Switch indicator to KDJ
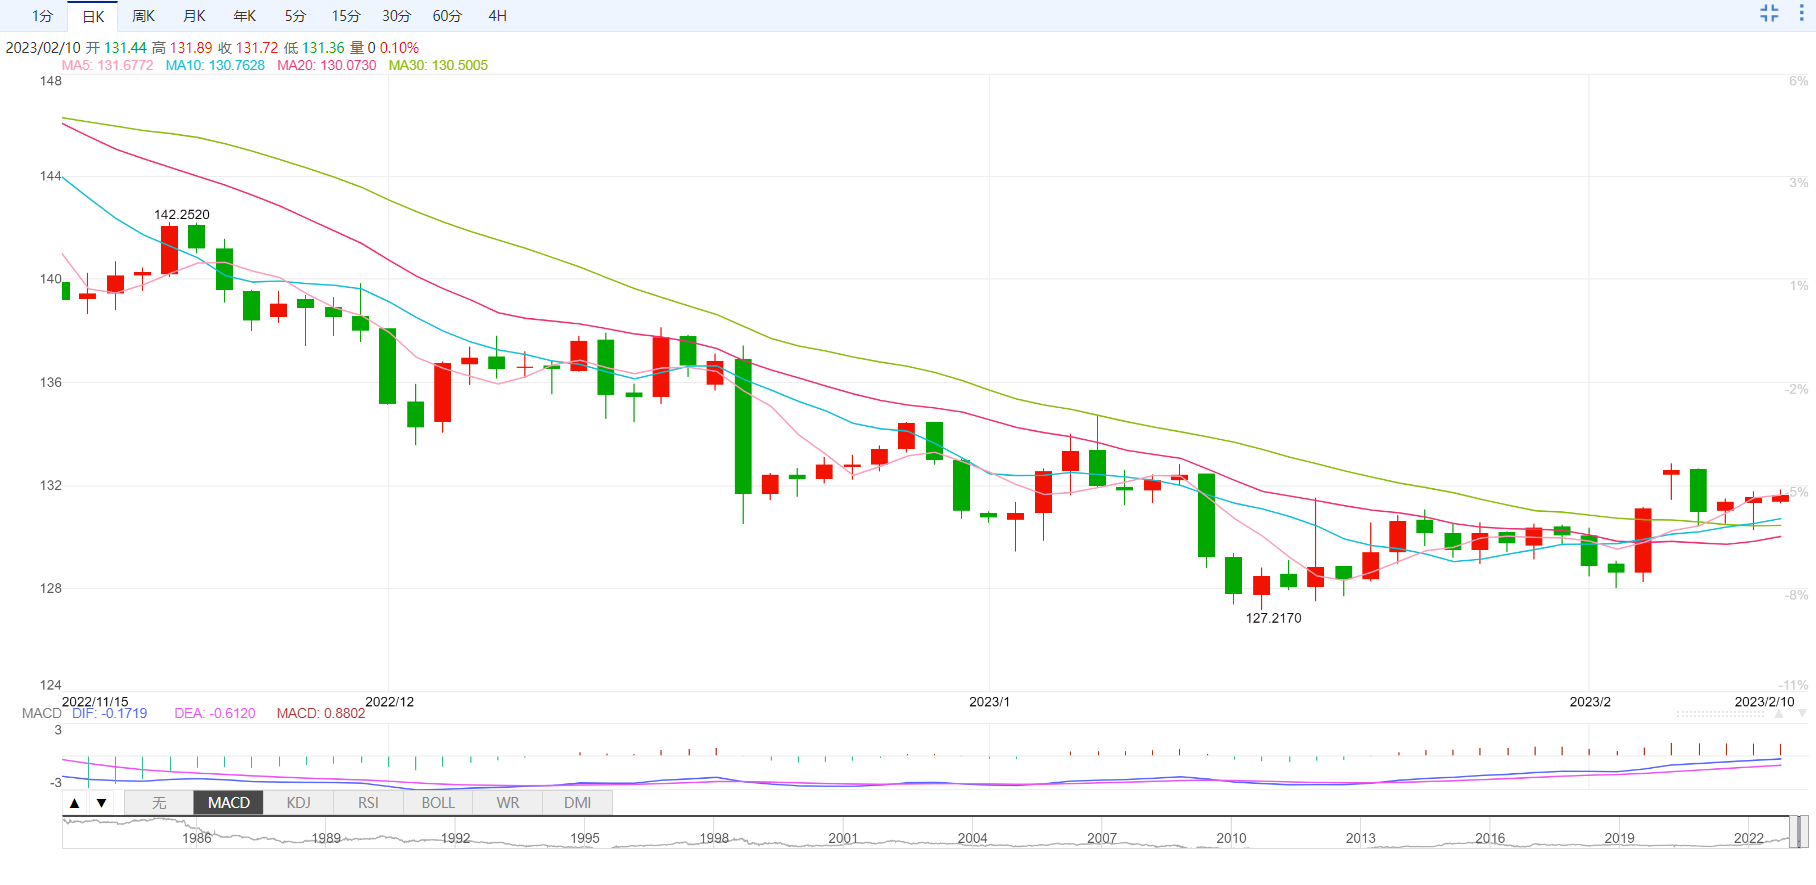The height and width of the screenshot is (885, 1816). click(x=298, y=803)
